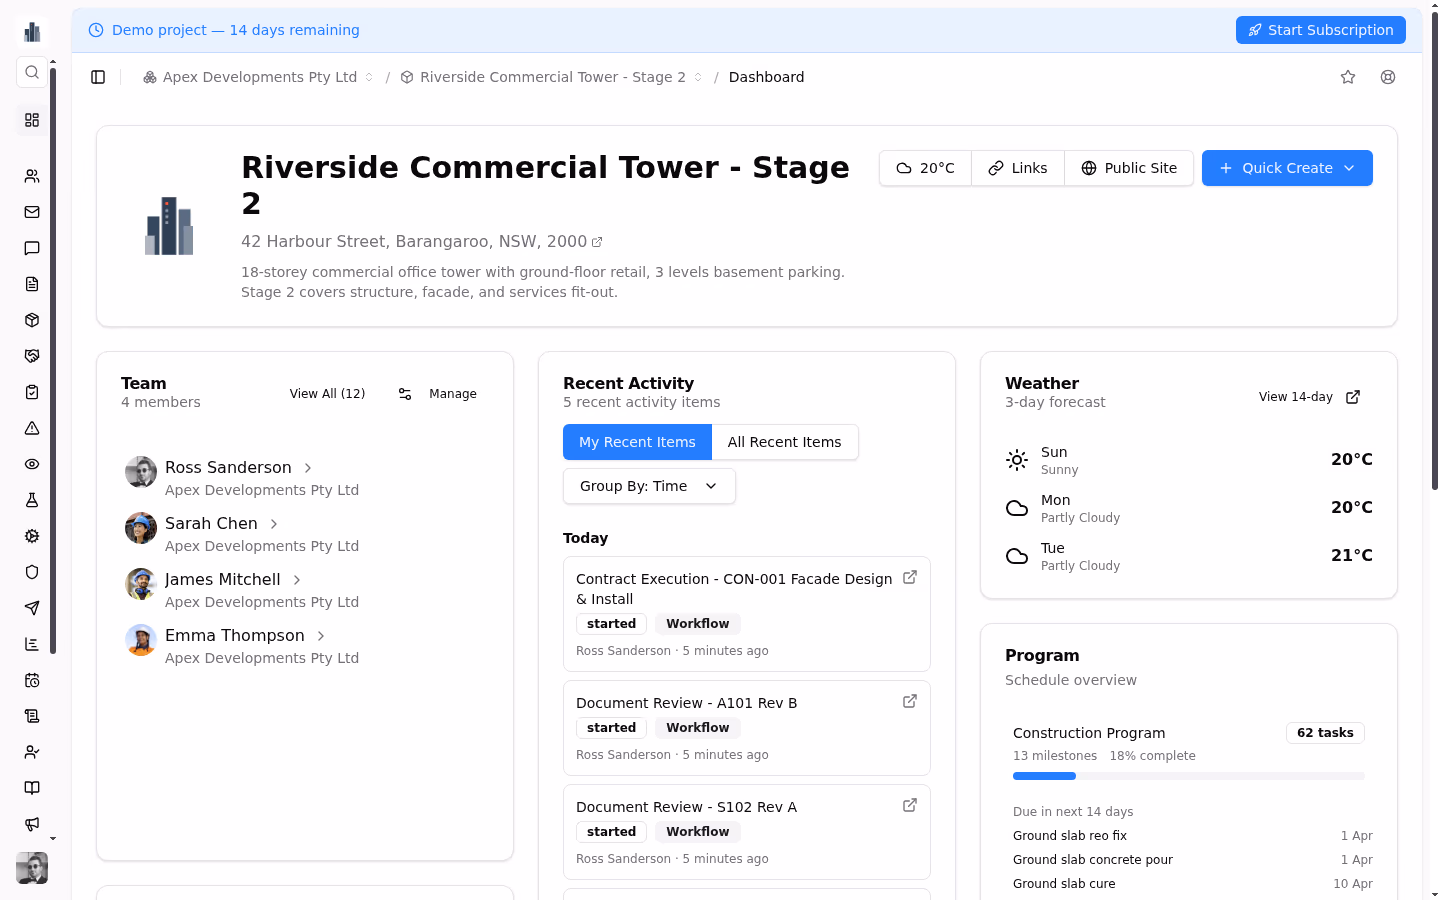1440x900 pixels.
Task: Switch to All Recent Items
Action: (784, 442)
